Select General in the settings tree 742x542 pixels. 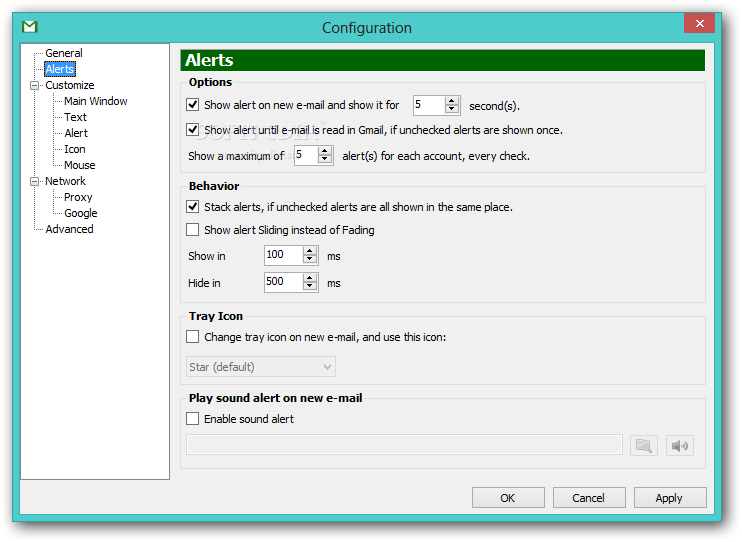pyautogui.click(x=64, y=53)
